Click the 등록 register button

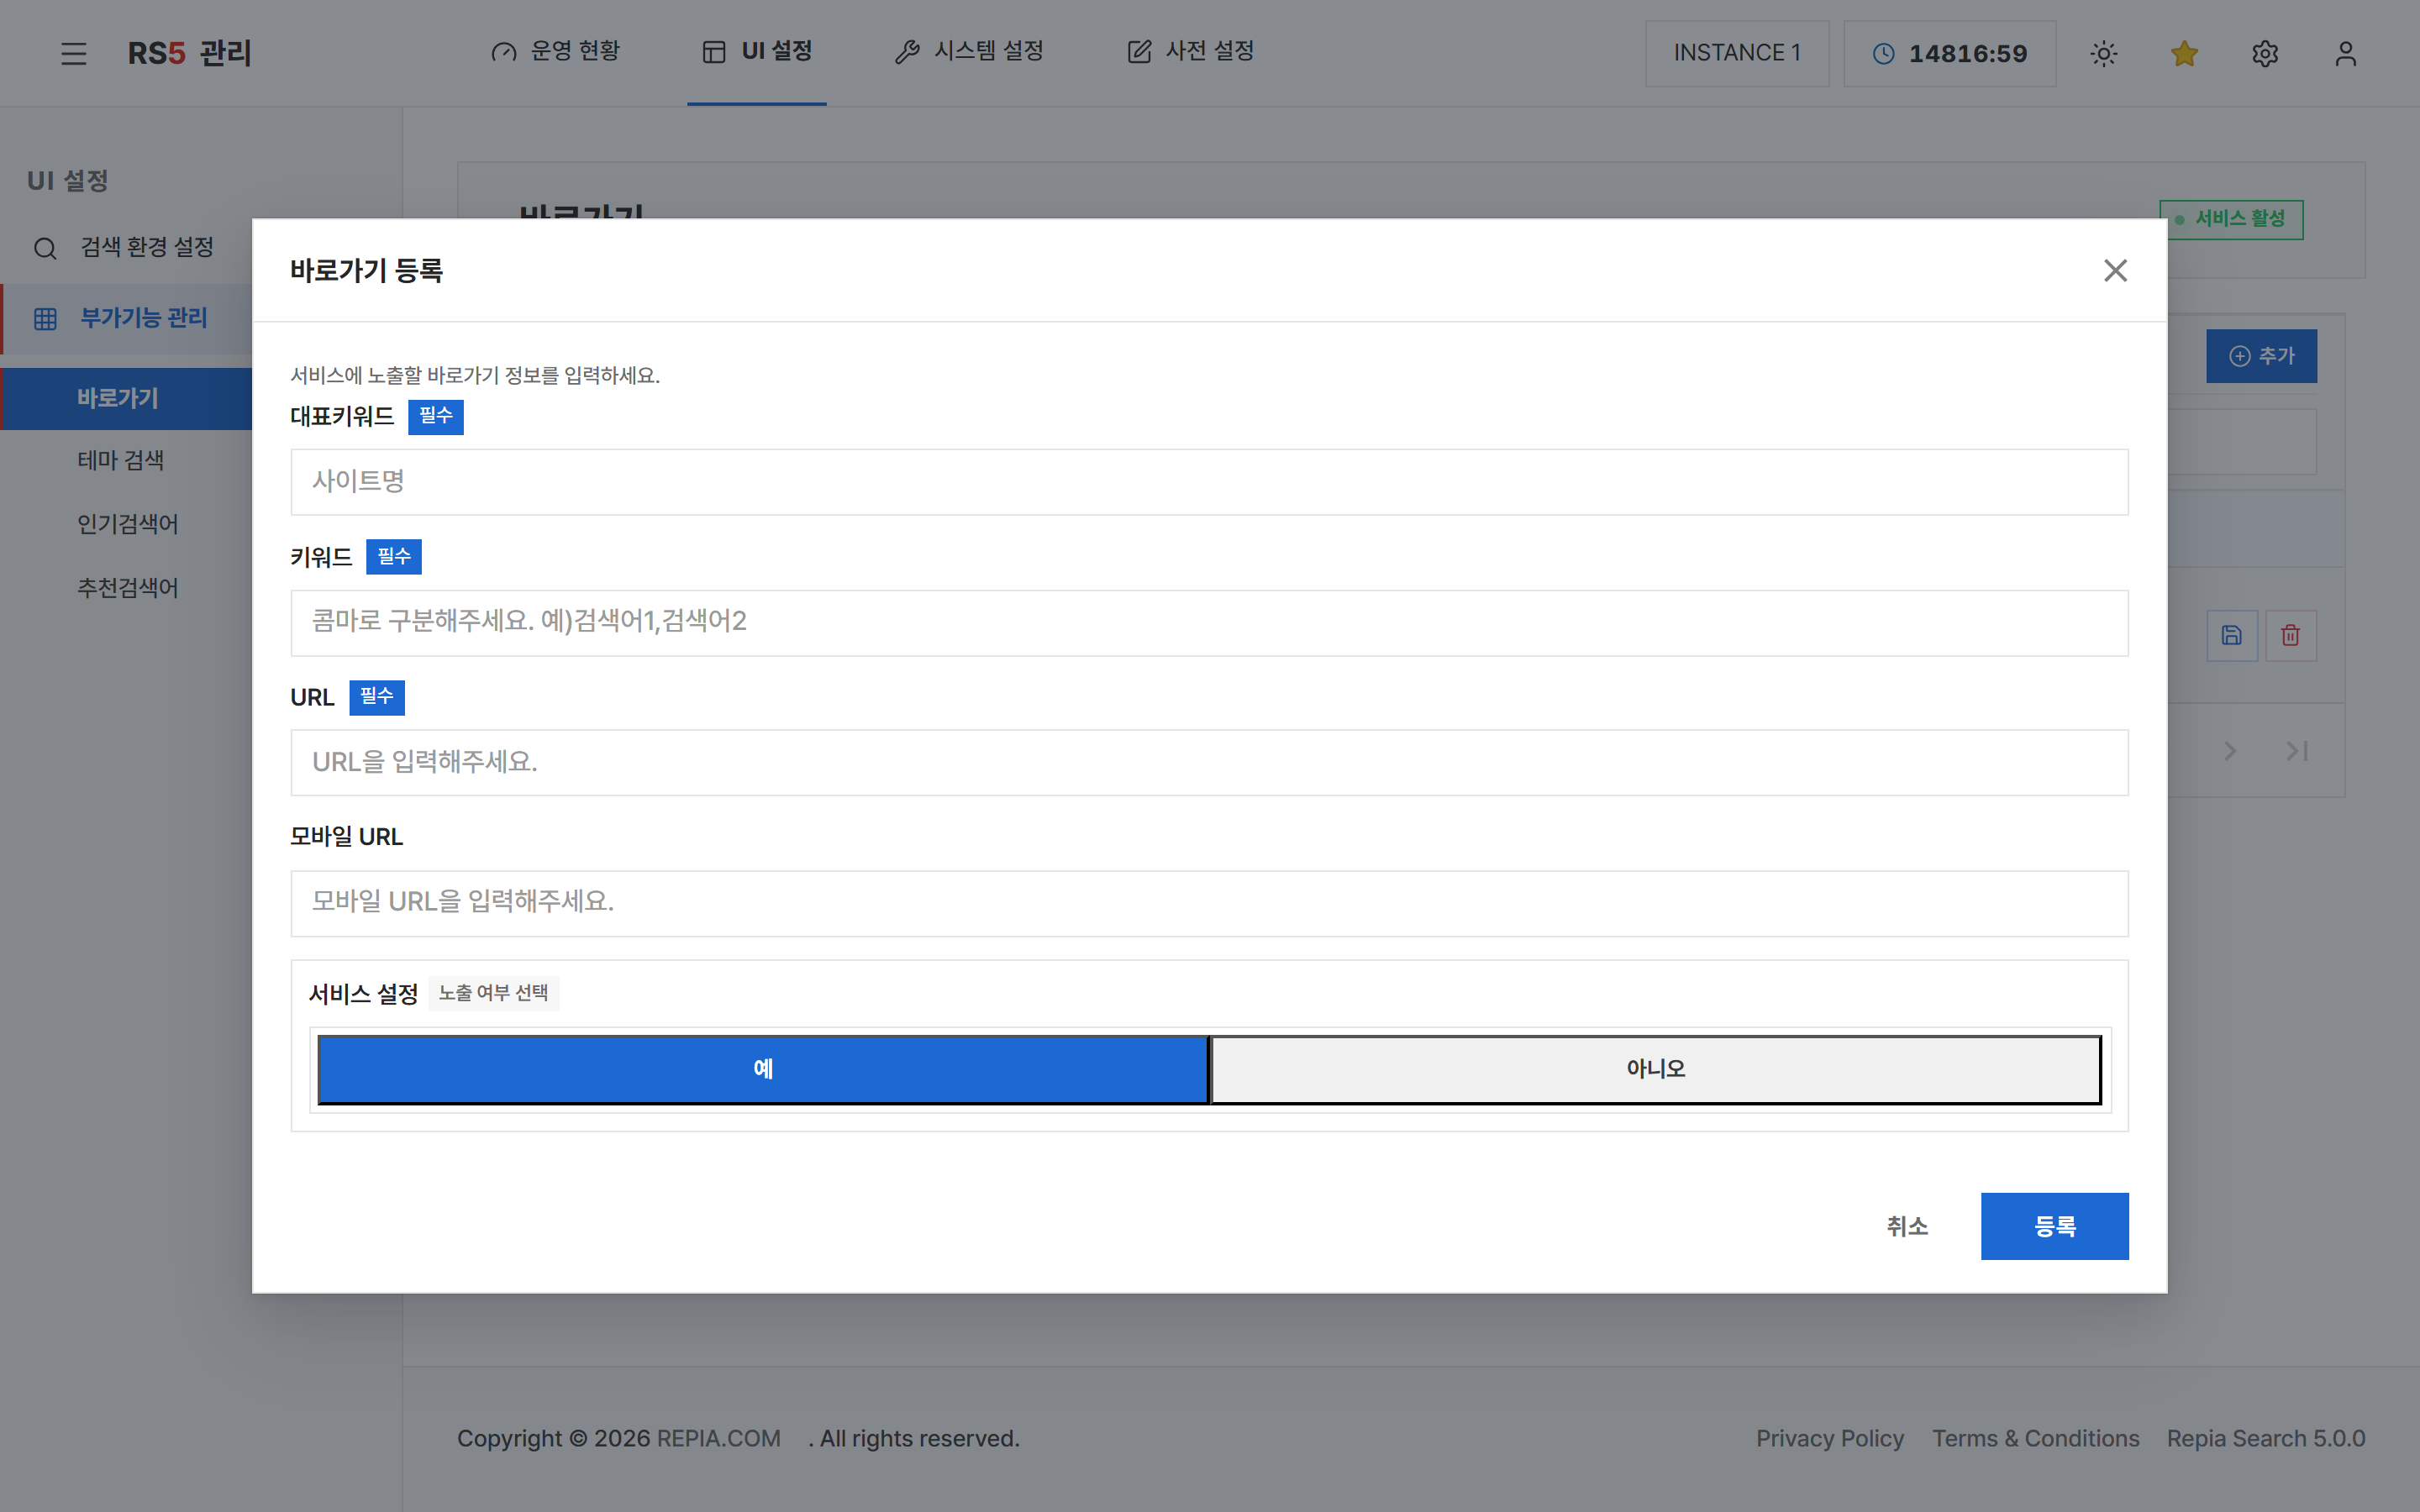(x=2054, y=1226)
